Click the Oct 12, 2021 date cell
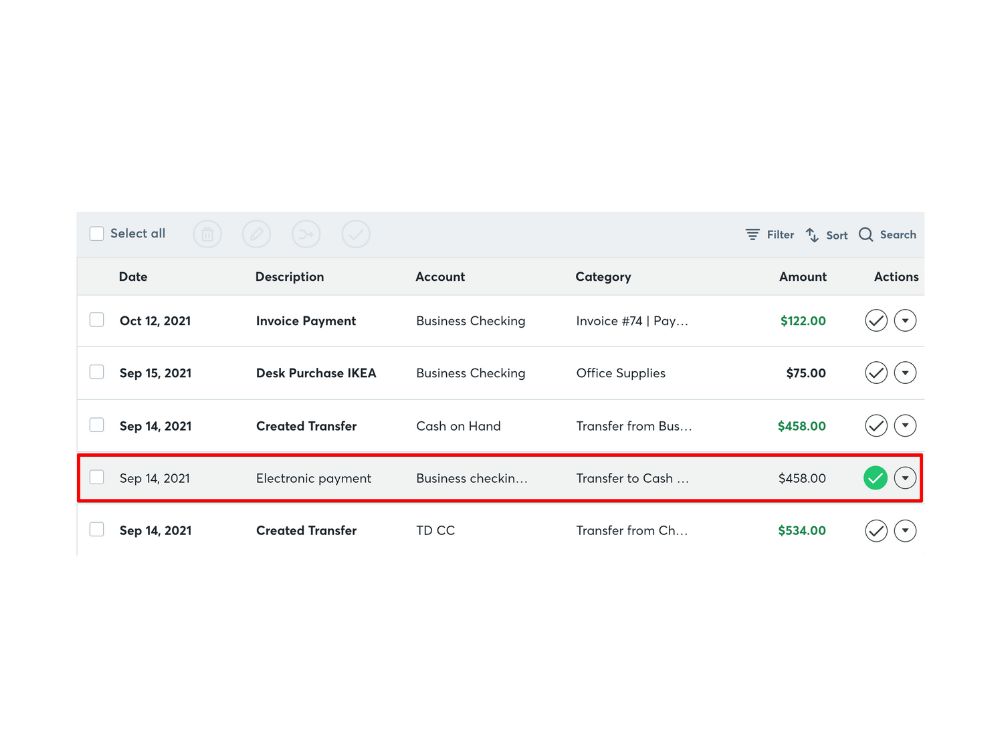Viewport: 1000px width, 750px height. 155,321
